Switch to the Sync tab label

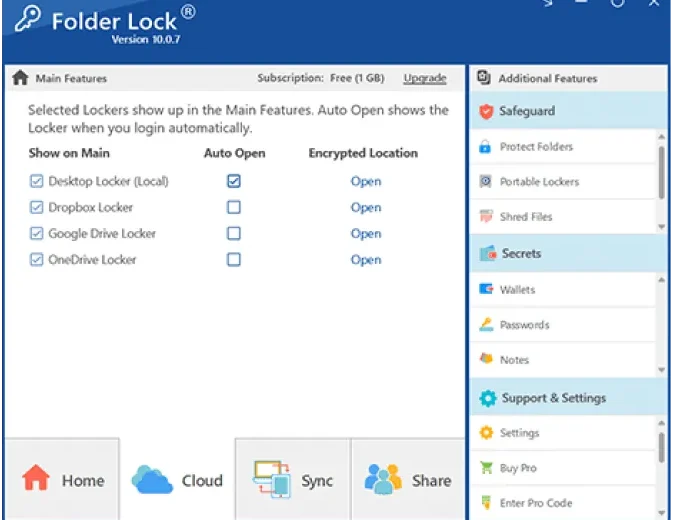tap(317, 481)
